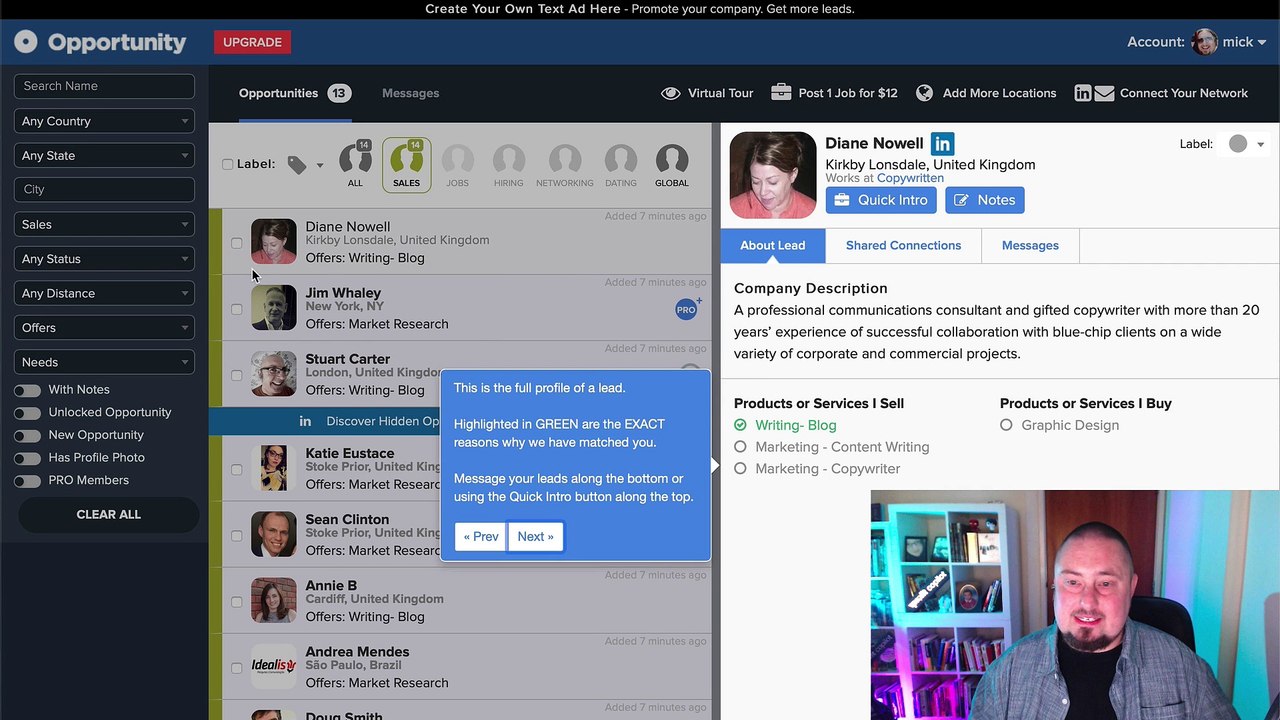Click the Connect Your Network envelope icon
Image resolution: width=1280 pixels, height=720 pixels.
tap(1104, 93)
